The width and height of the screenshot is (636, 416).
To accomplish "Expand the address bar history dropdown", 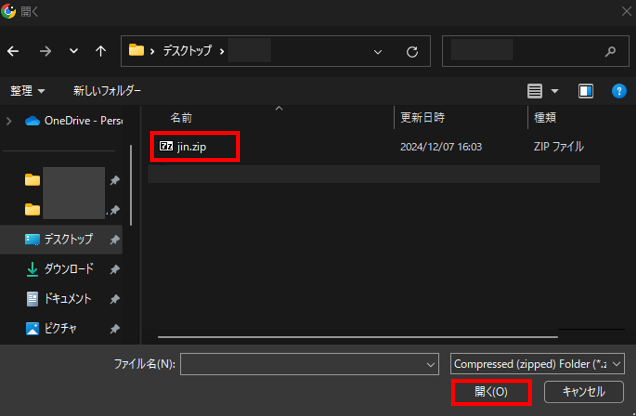I will coord(377,51).
